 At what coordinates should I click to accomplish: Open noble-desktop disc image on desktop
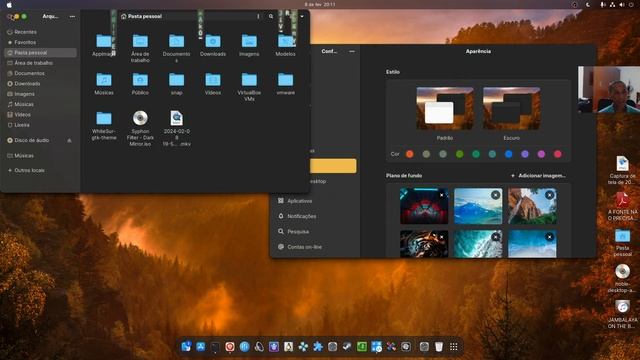point(622,271)
